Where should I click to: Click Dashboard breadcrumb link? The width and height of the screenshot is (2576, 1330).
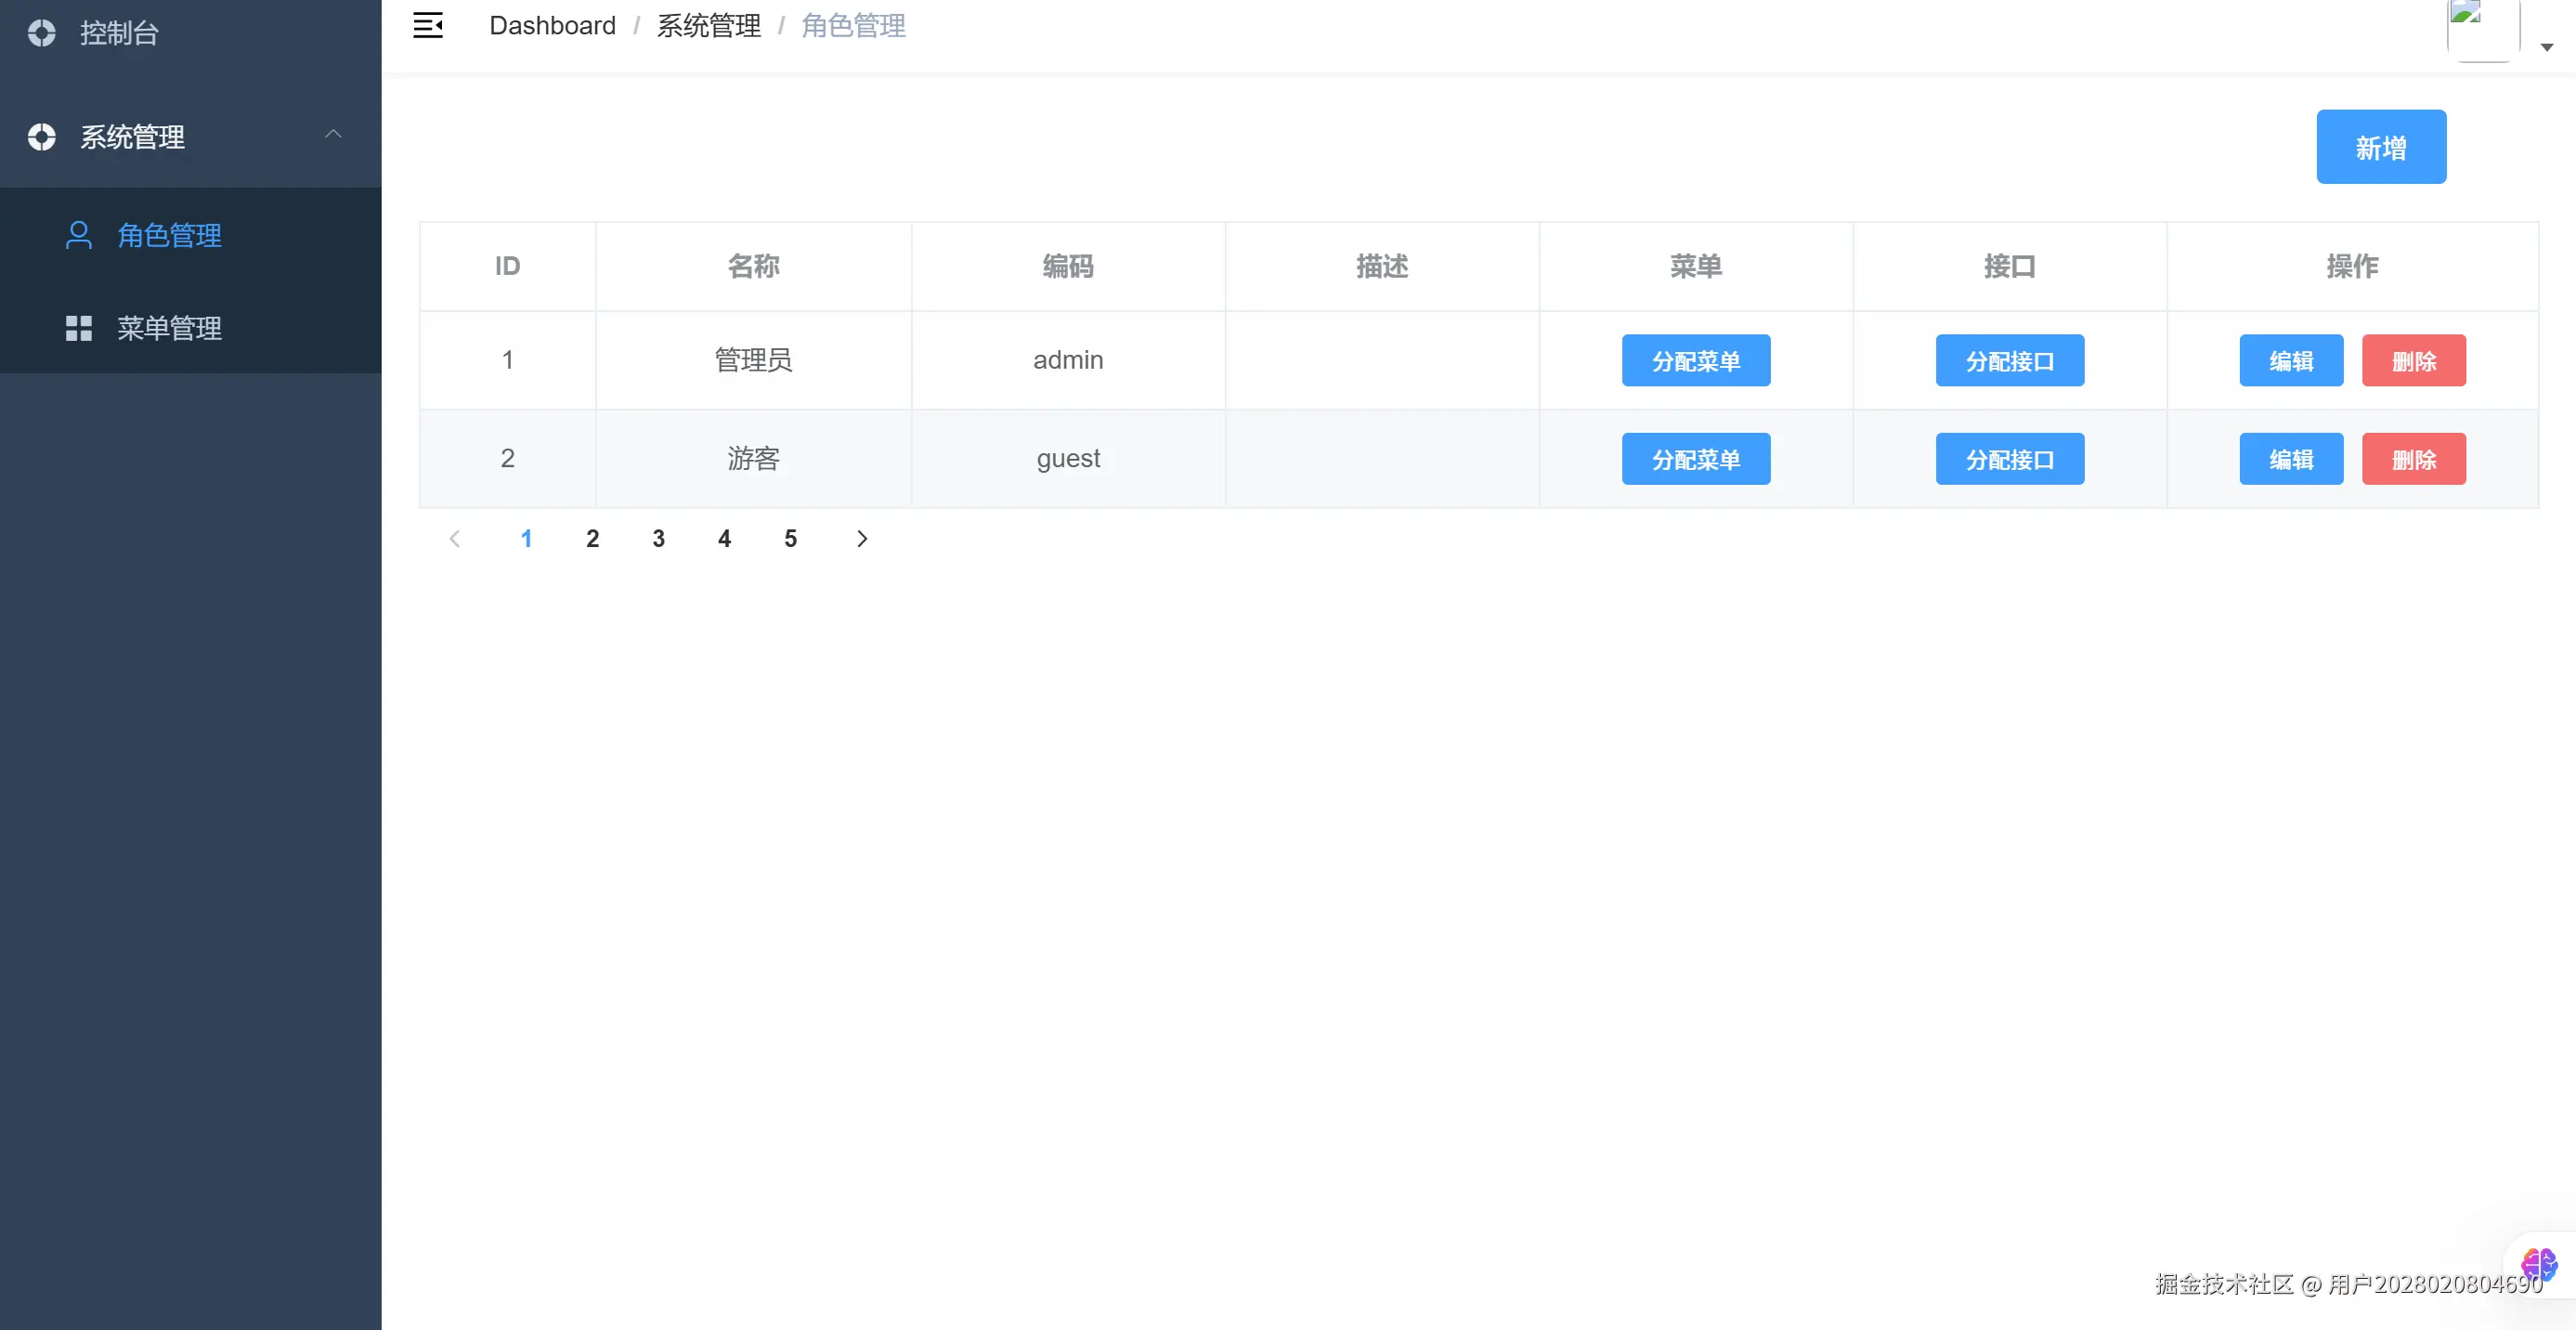552,26
